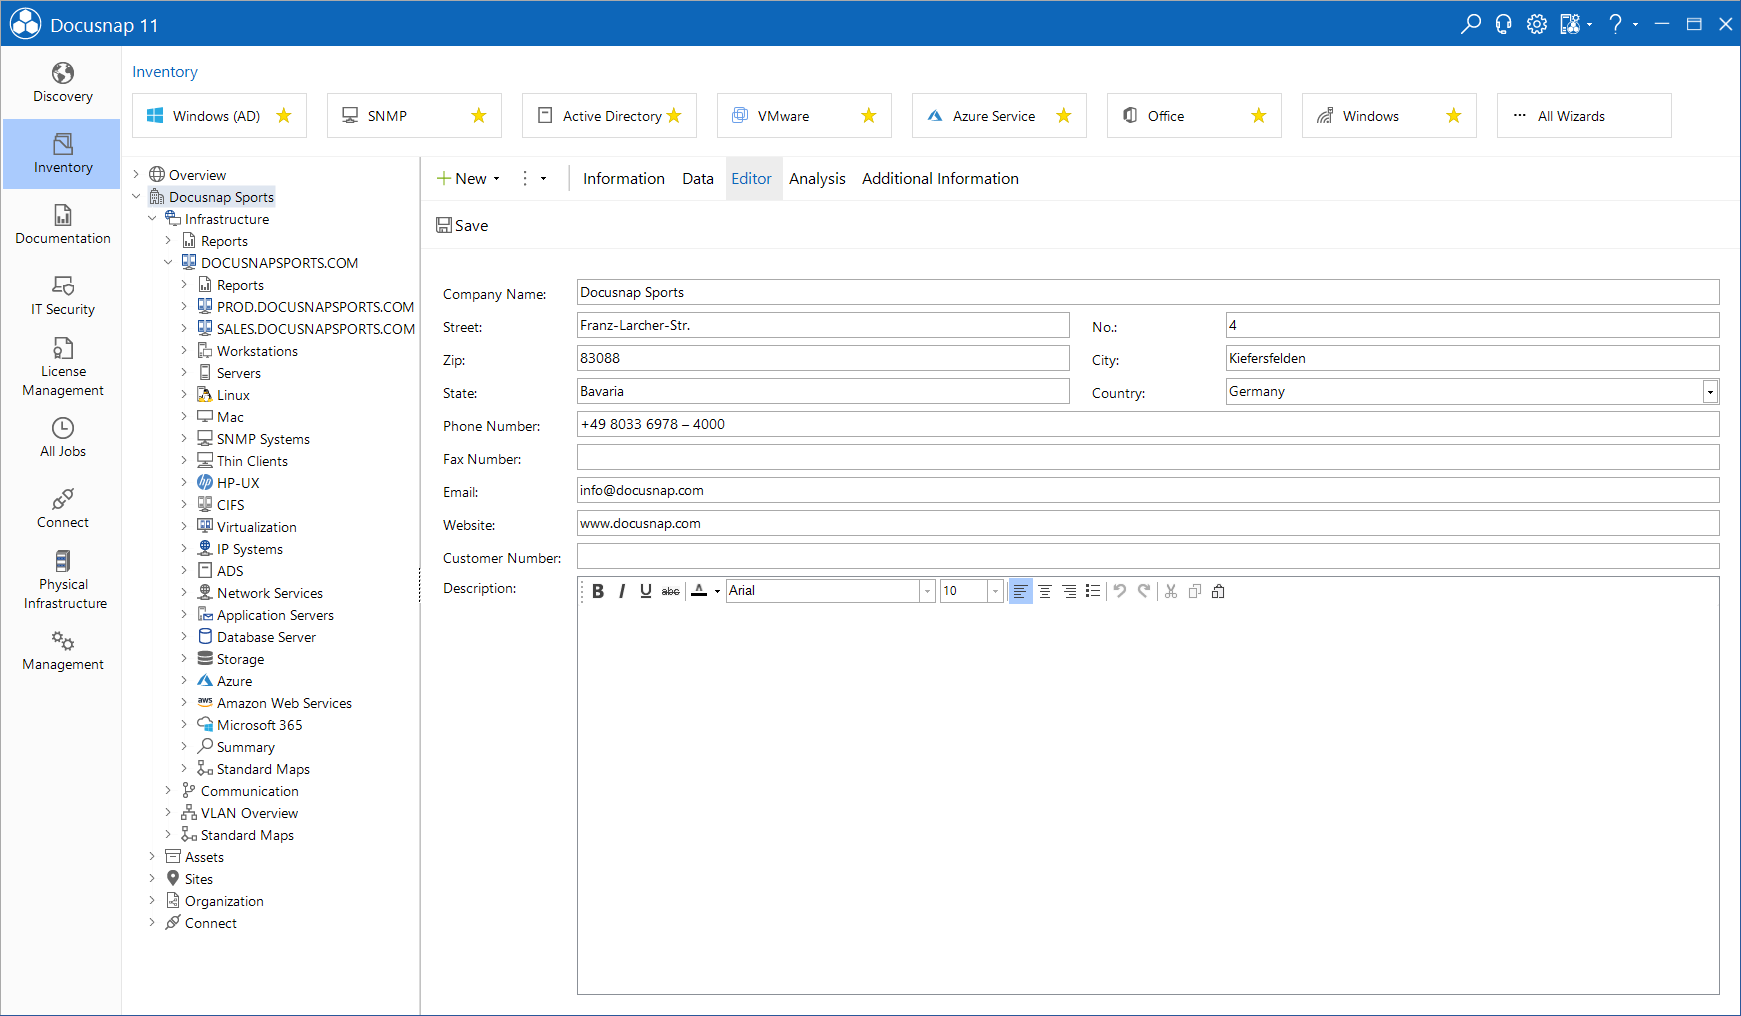Image resolution: width=1741 pixels, height=1016 pixels.
Task: Select the Editor tab
Action: (x=752, y=179)
